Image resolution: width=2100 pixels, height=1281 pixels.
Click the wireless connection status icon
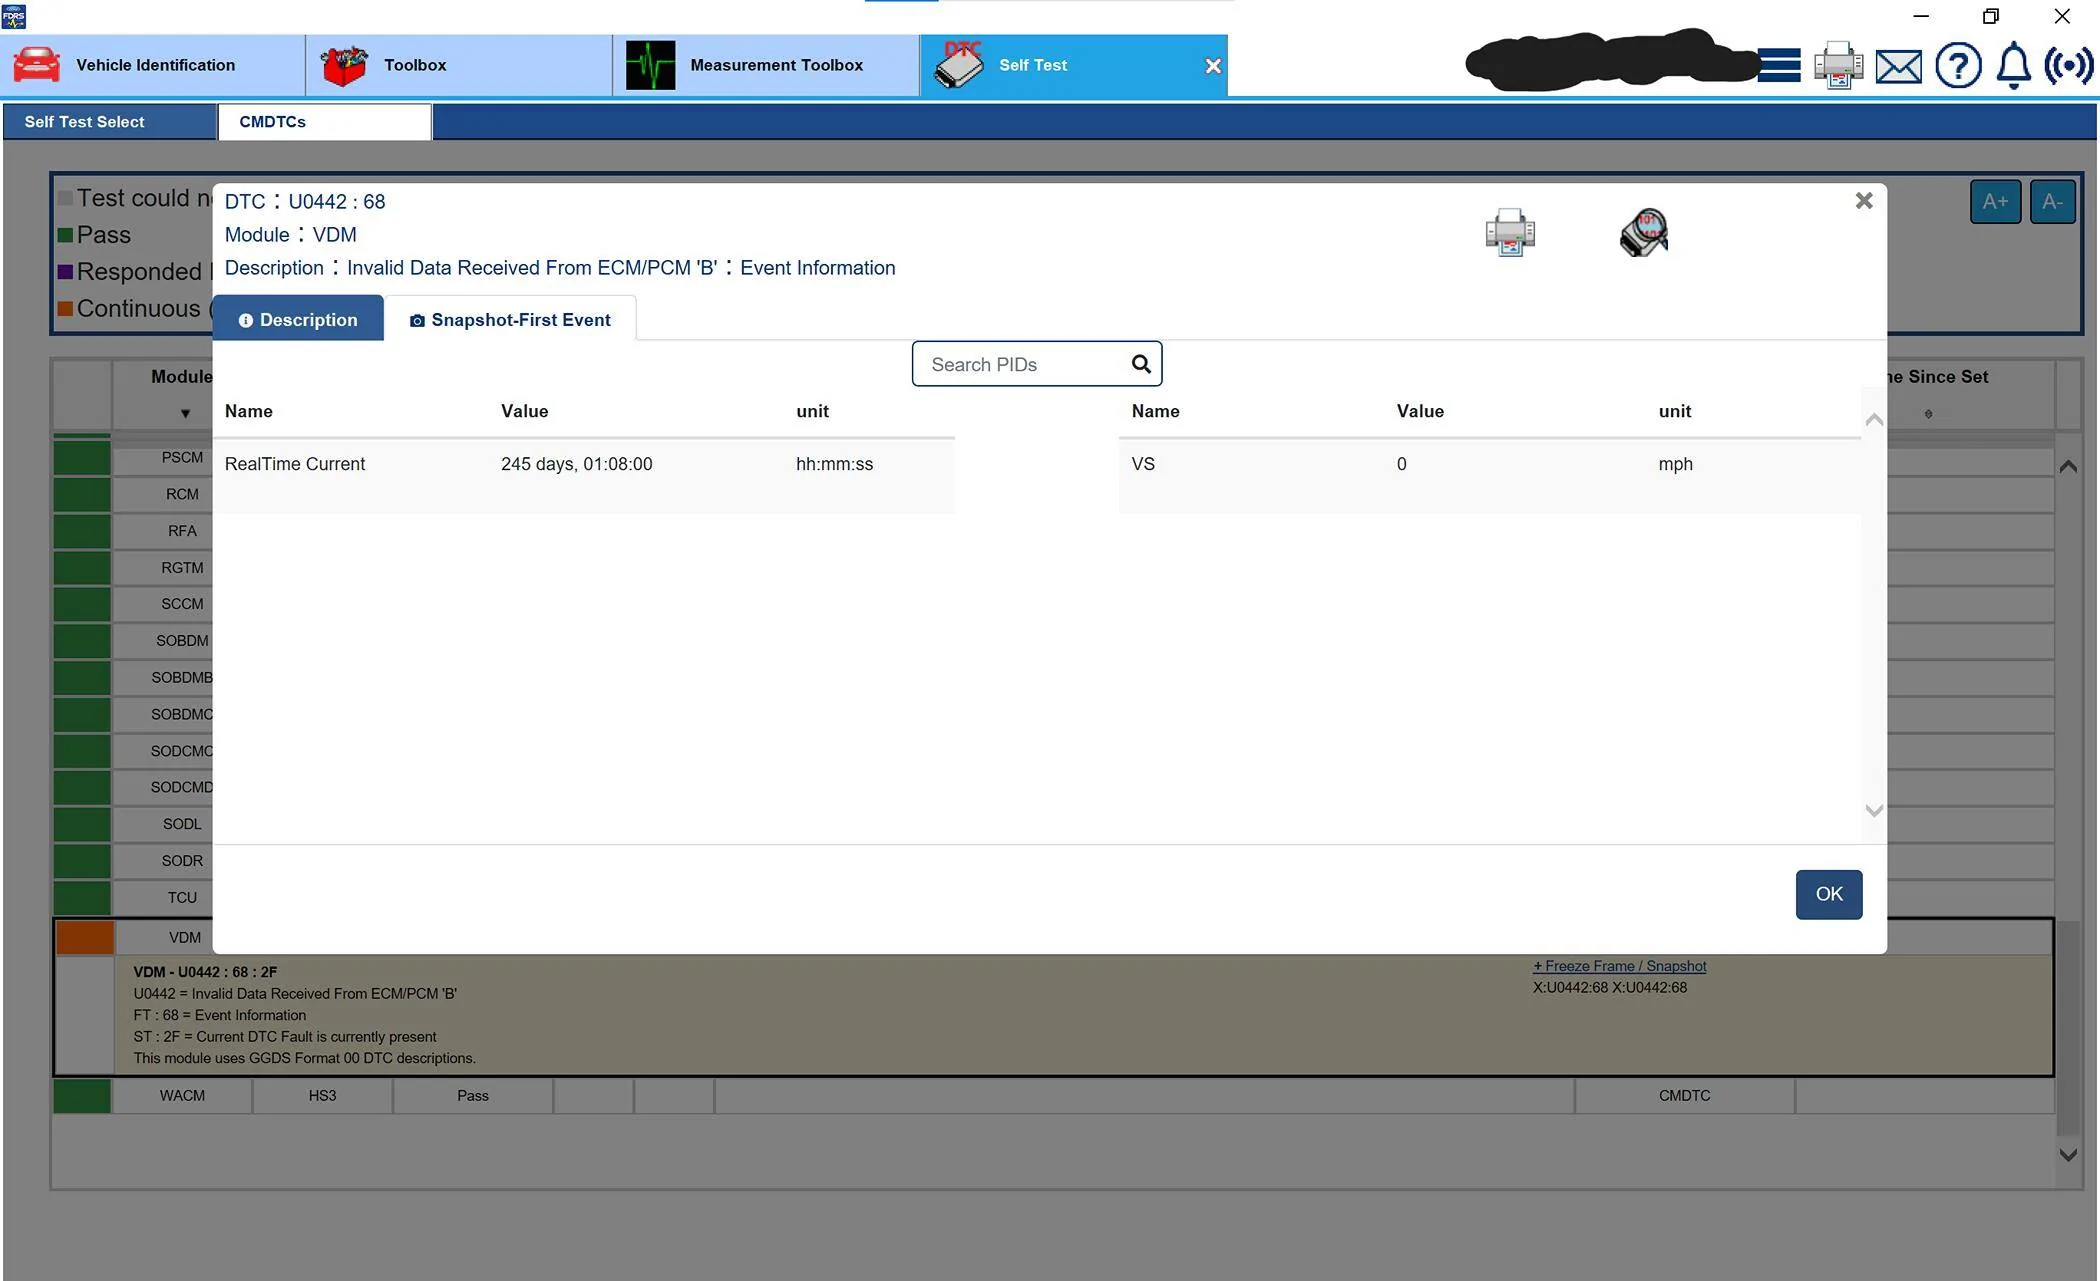click(2068, 66)
